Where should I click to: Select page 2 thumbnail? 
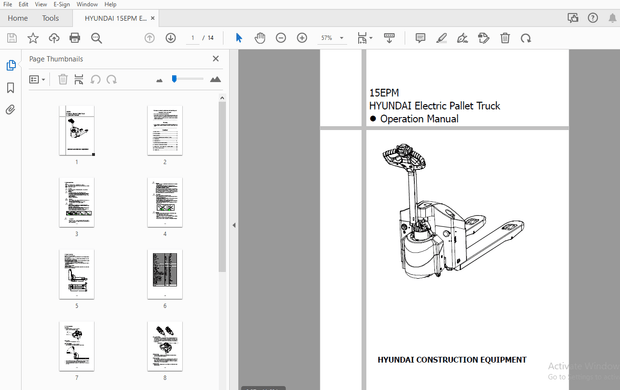[165, 131]
